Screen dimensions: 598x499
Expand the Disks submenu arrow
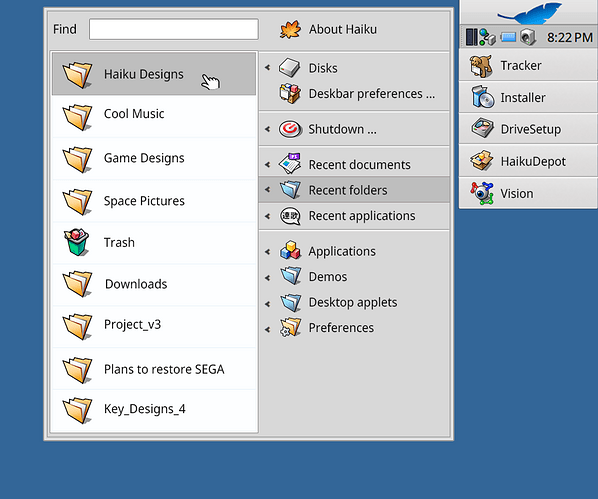point(267,68)
